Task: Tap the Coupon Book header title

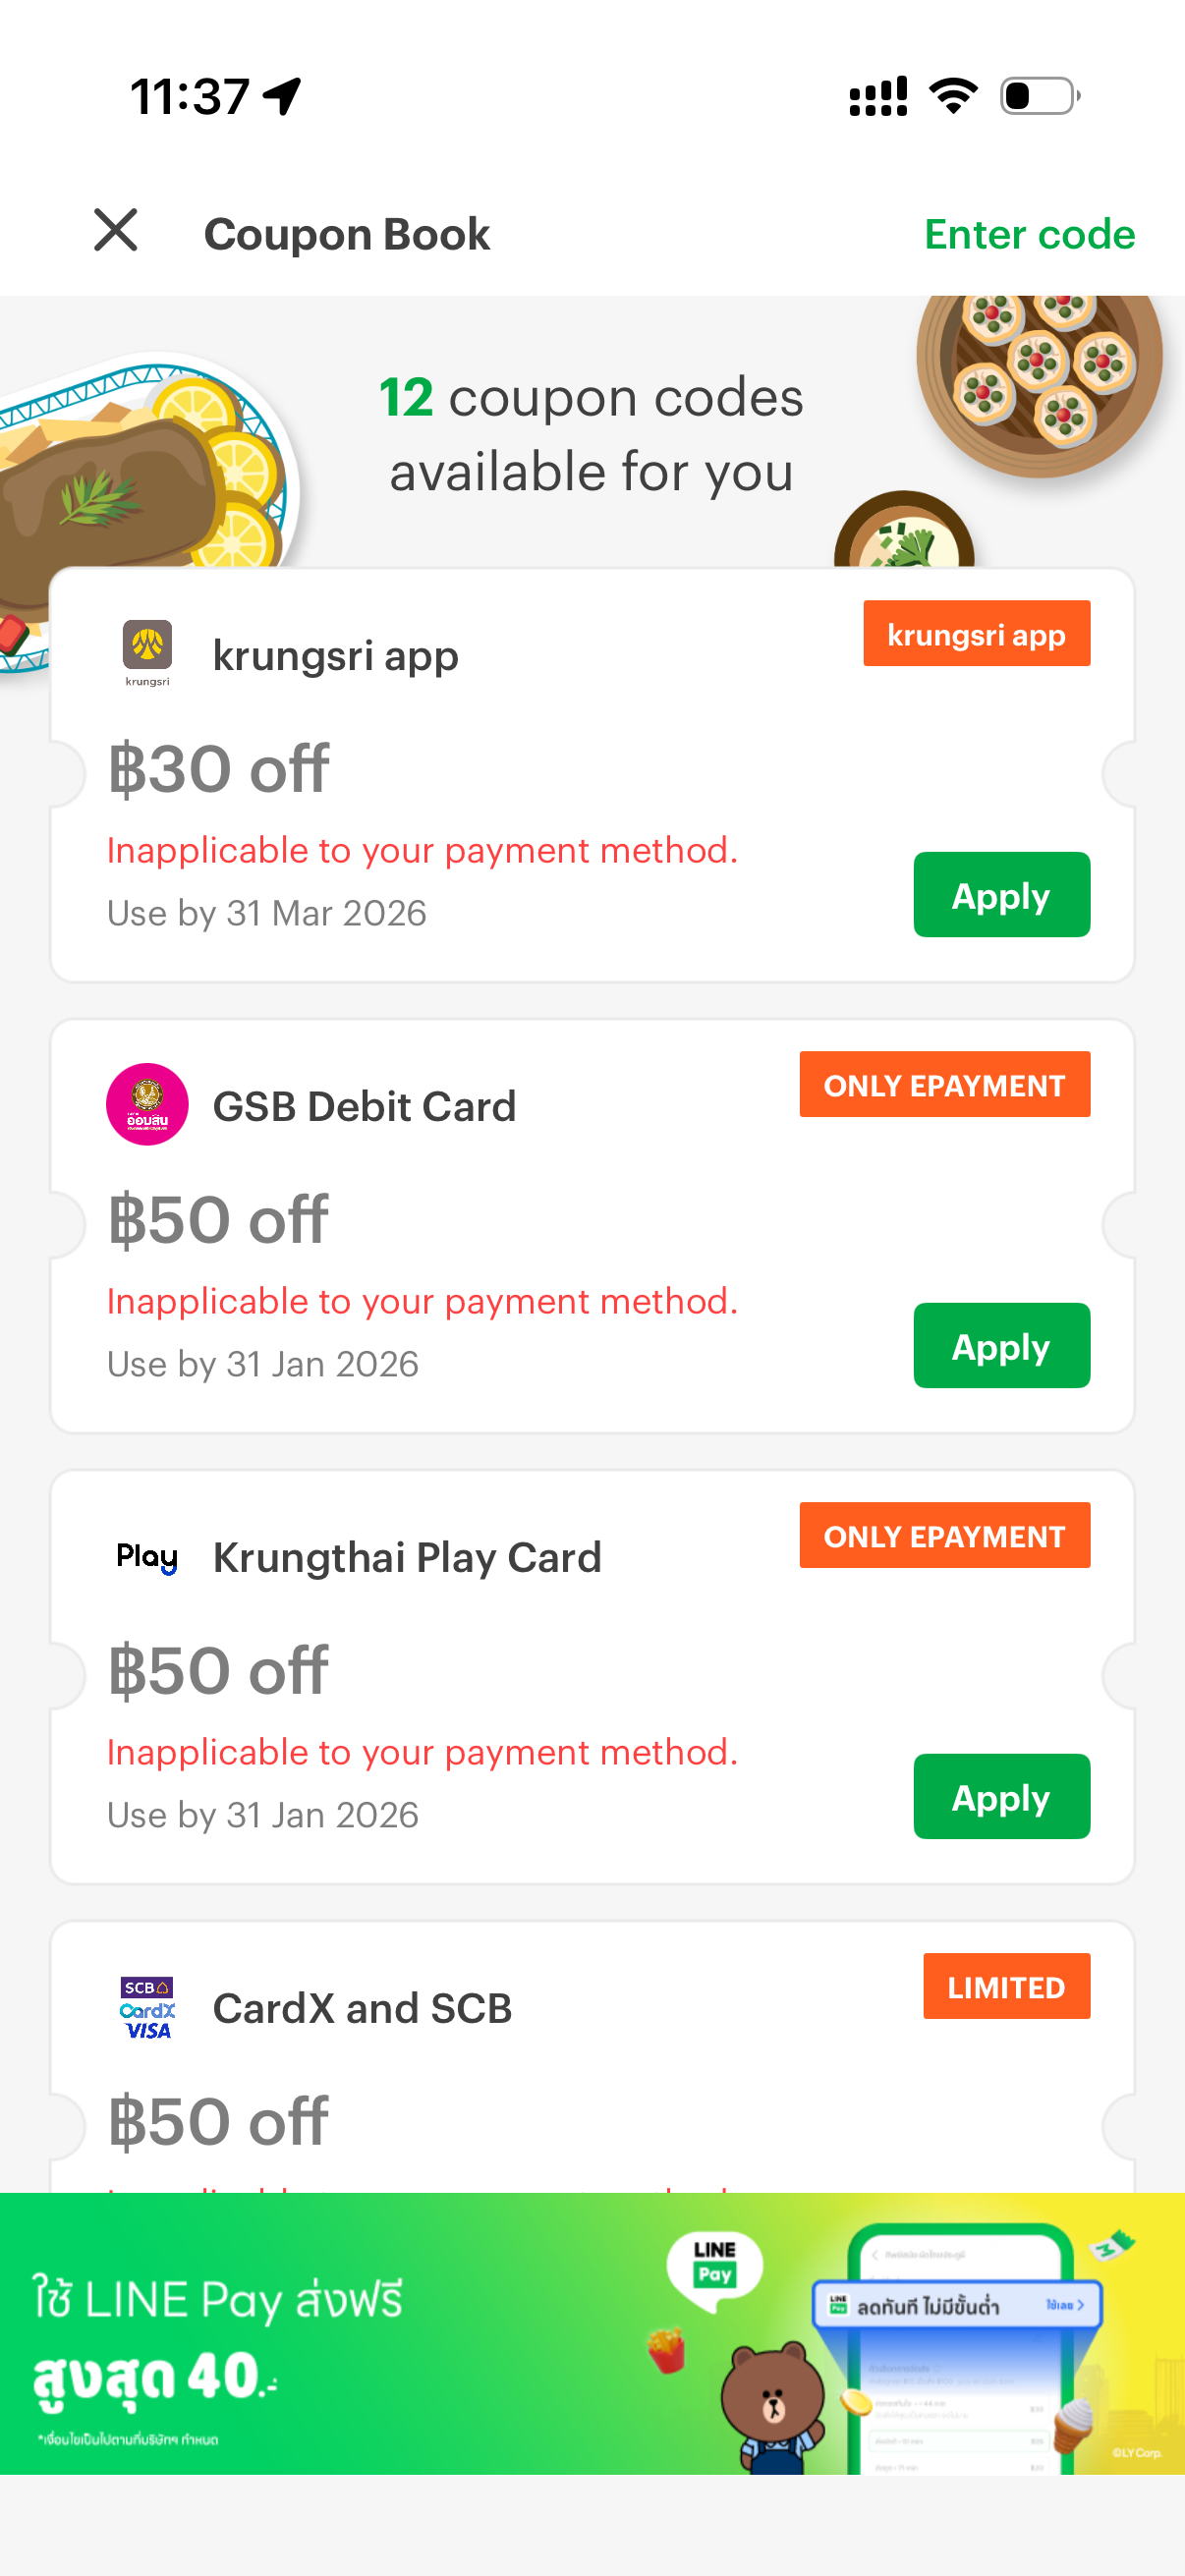Action: 347,234
